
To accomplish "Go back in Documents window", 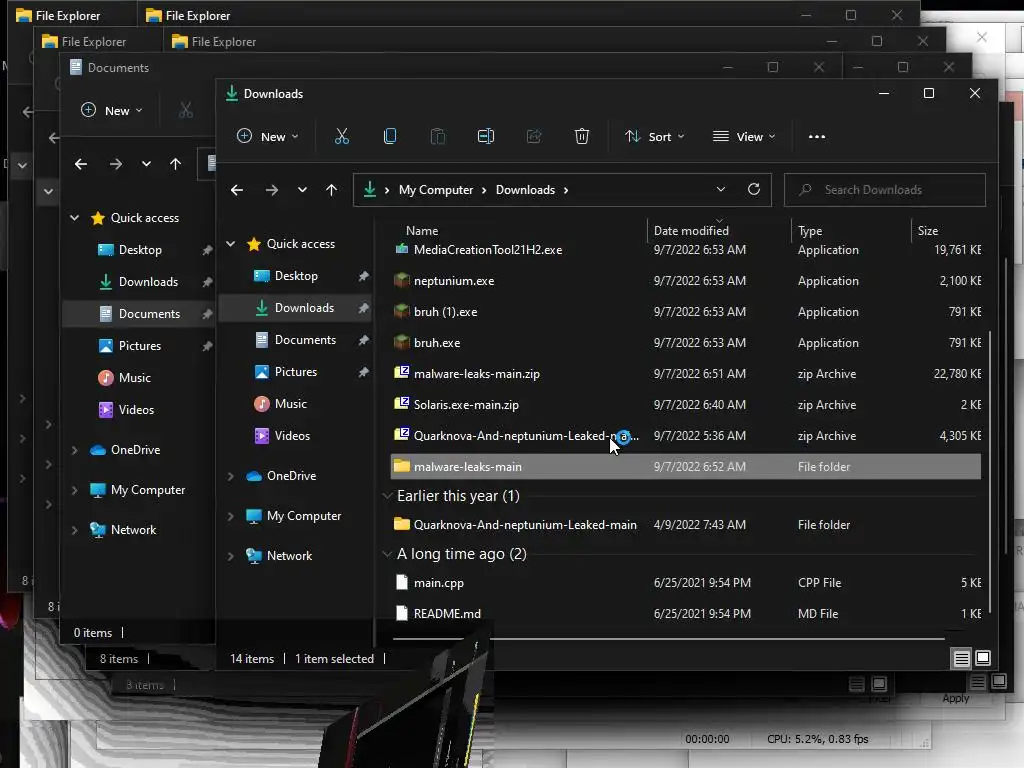I will coord(81,164).
